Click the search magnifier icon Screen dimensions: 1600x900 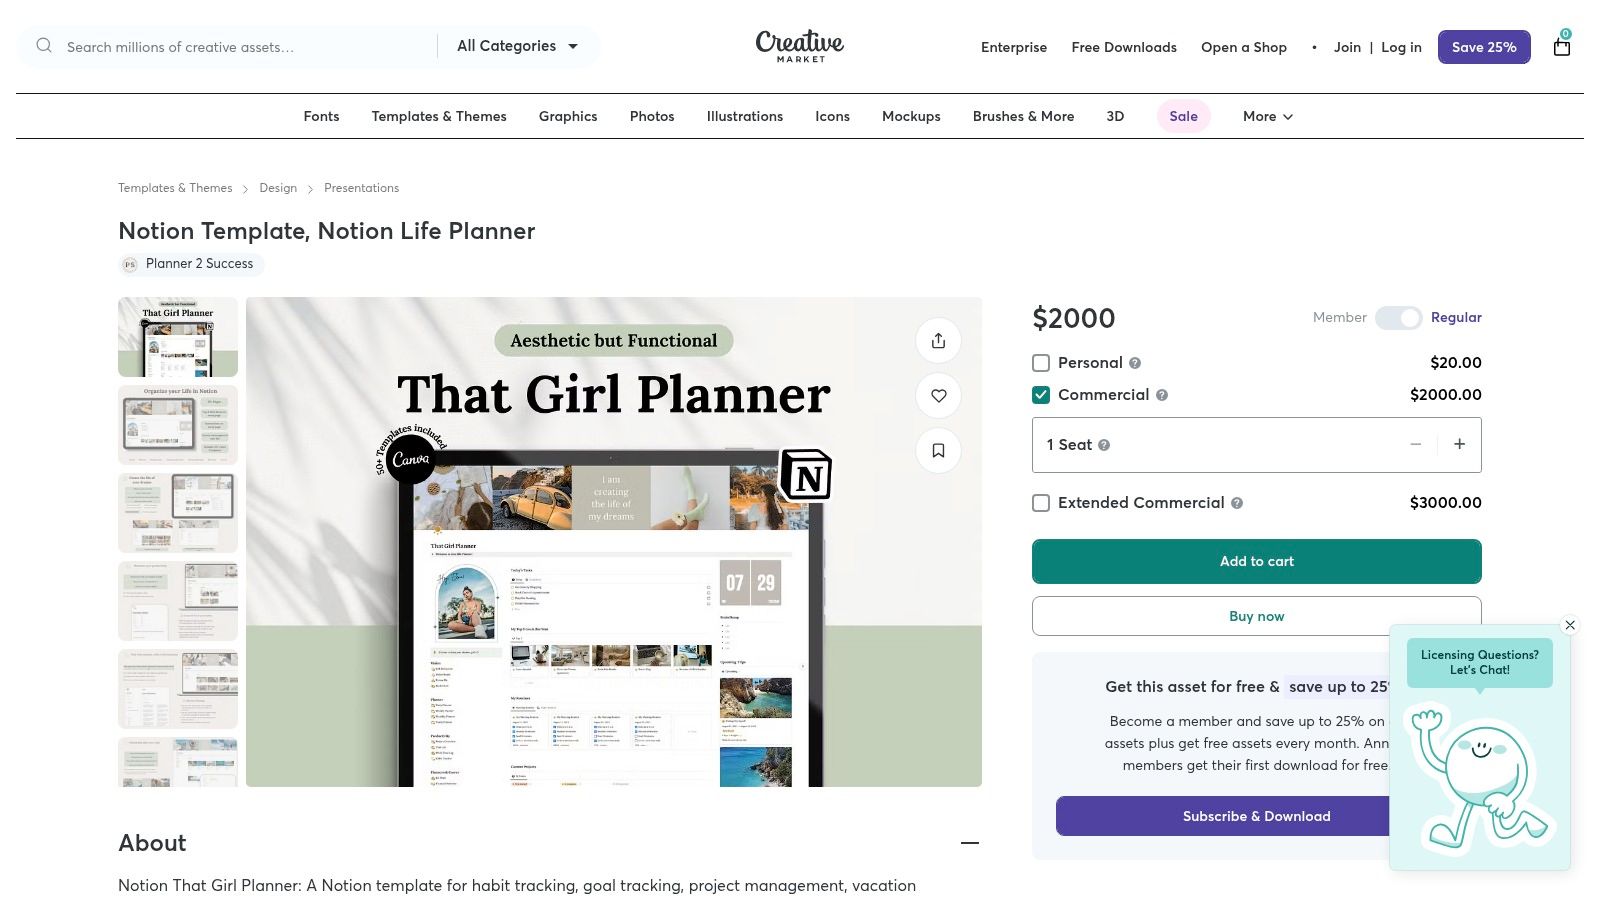44,46
